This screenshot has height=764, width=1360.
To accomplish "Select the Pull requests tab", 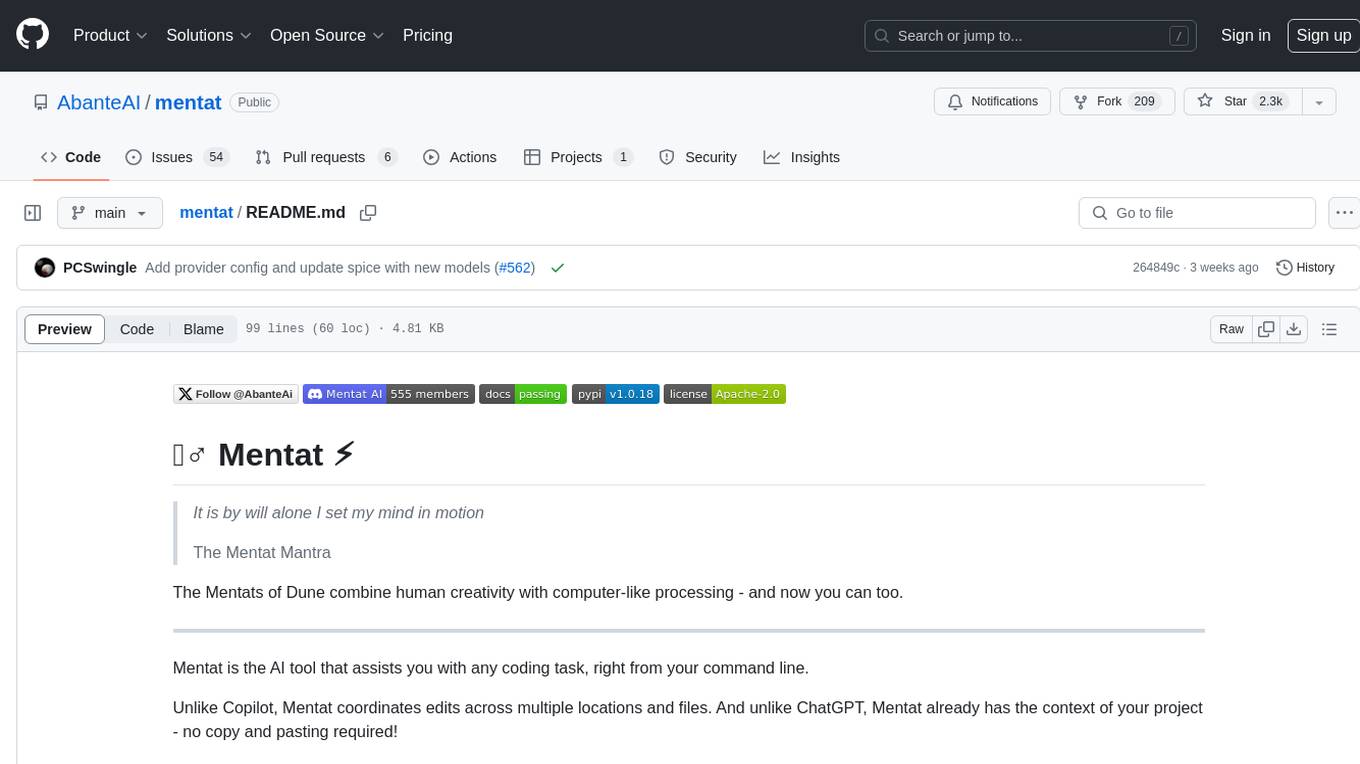I will (x=326, y=157).
